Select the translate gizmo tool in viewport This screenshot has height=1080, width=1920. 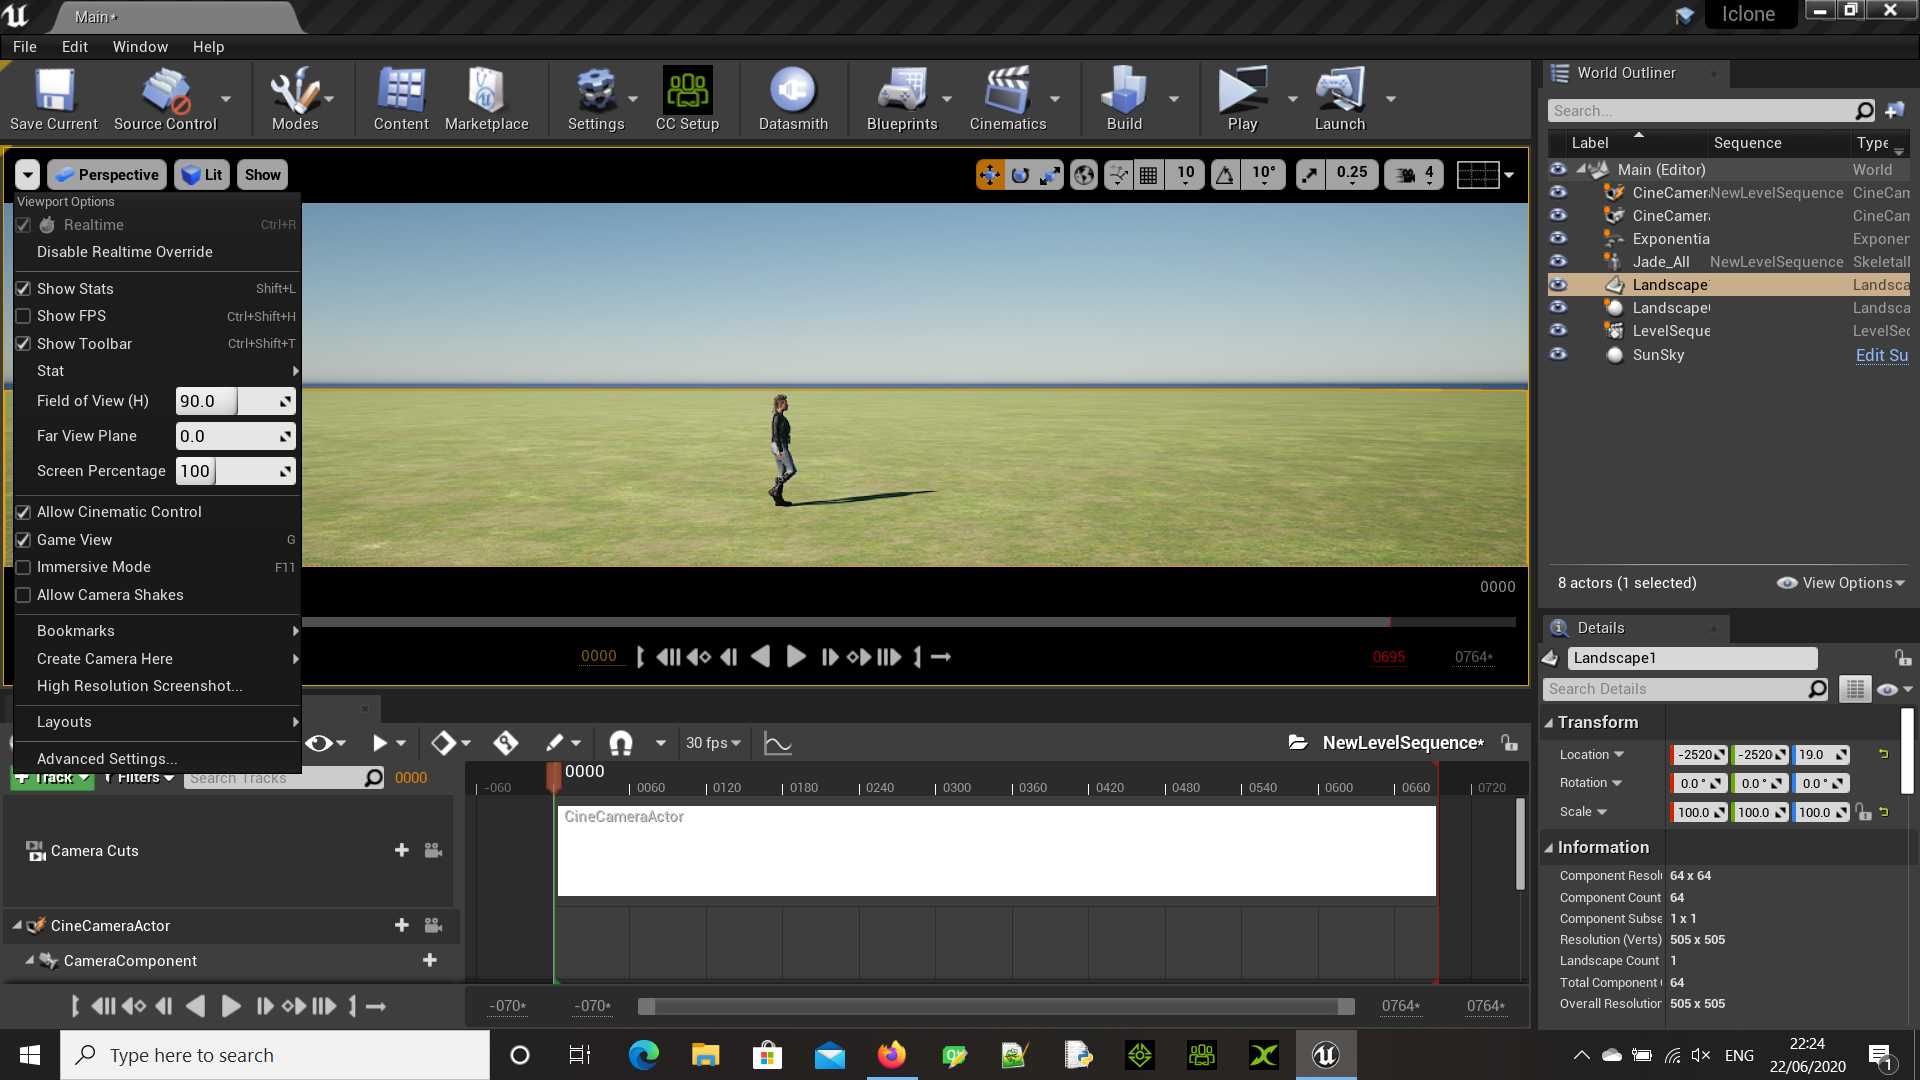point(990,175)
